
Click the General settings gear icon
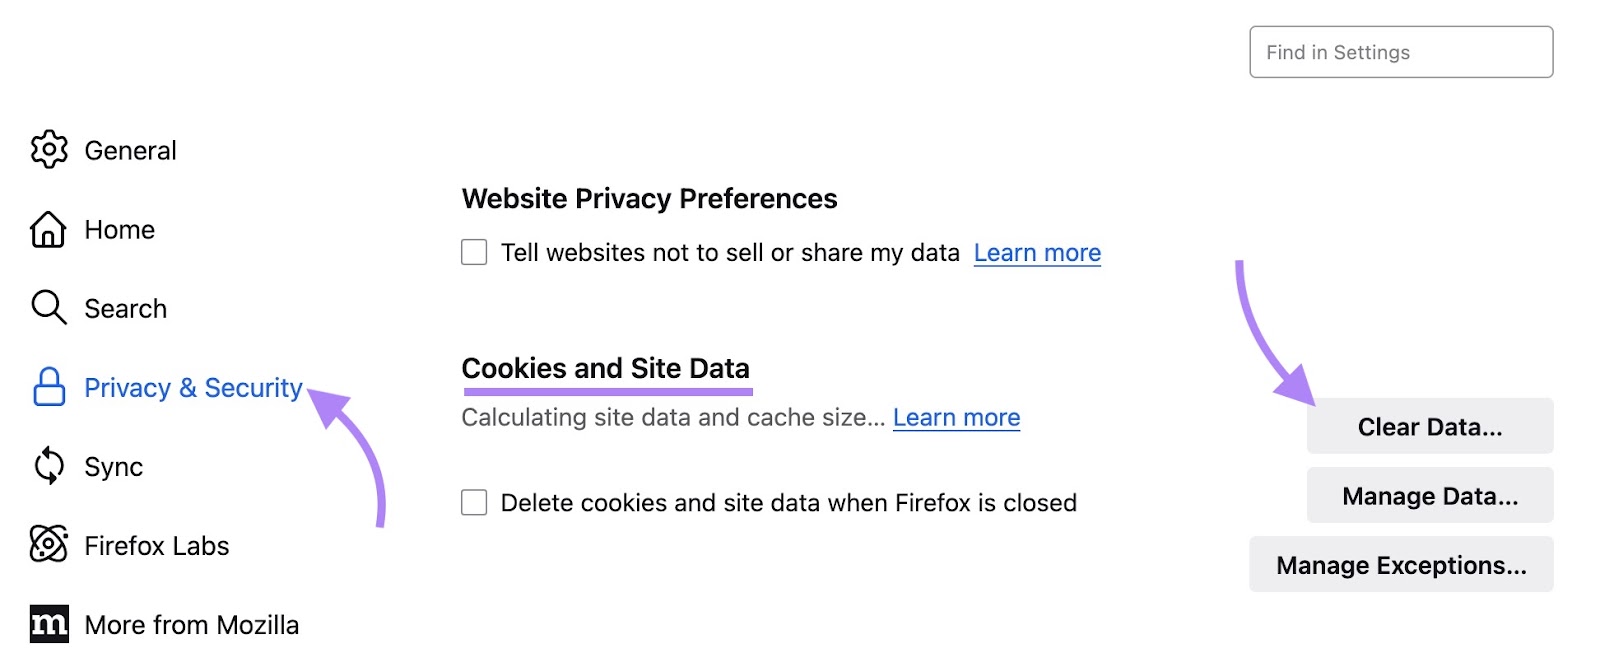47,150
